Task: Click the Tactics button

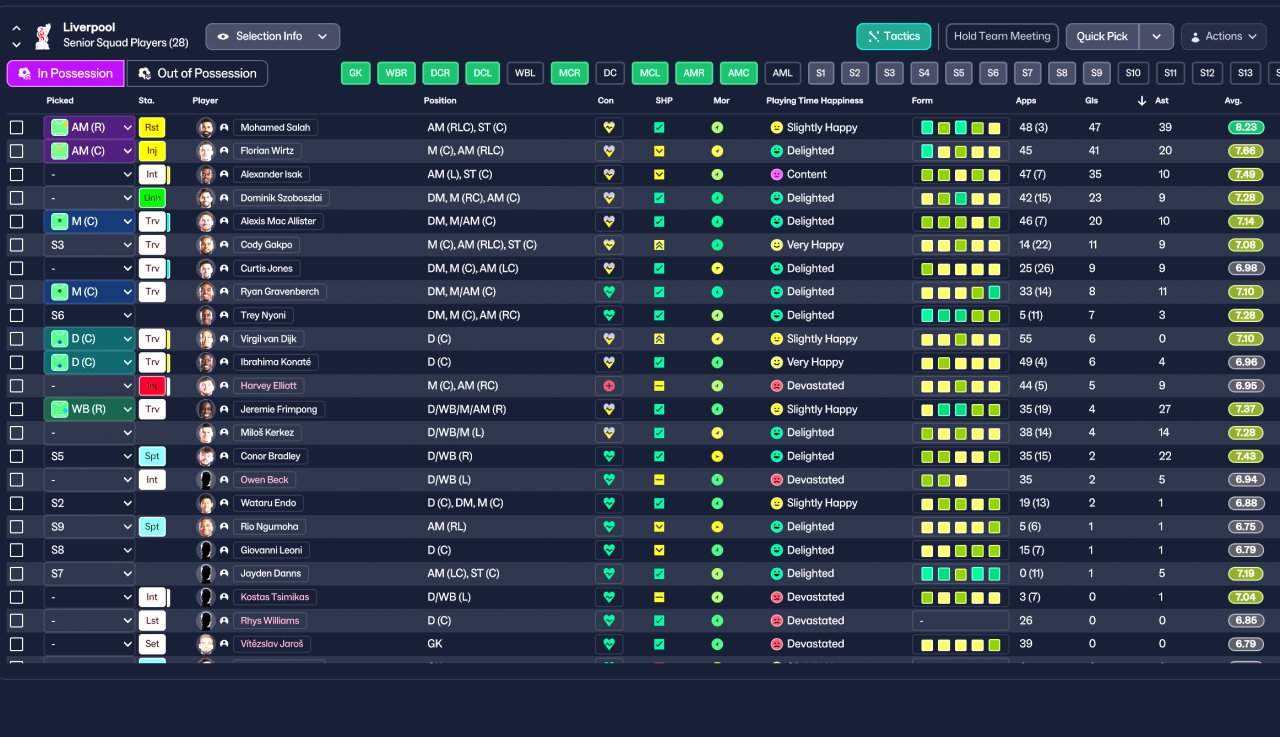Action: (894, 36)
